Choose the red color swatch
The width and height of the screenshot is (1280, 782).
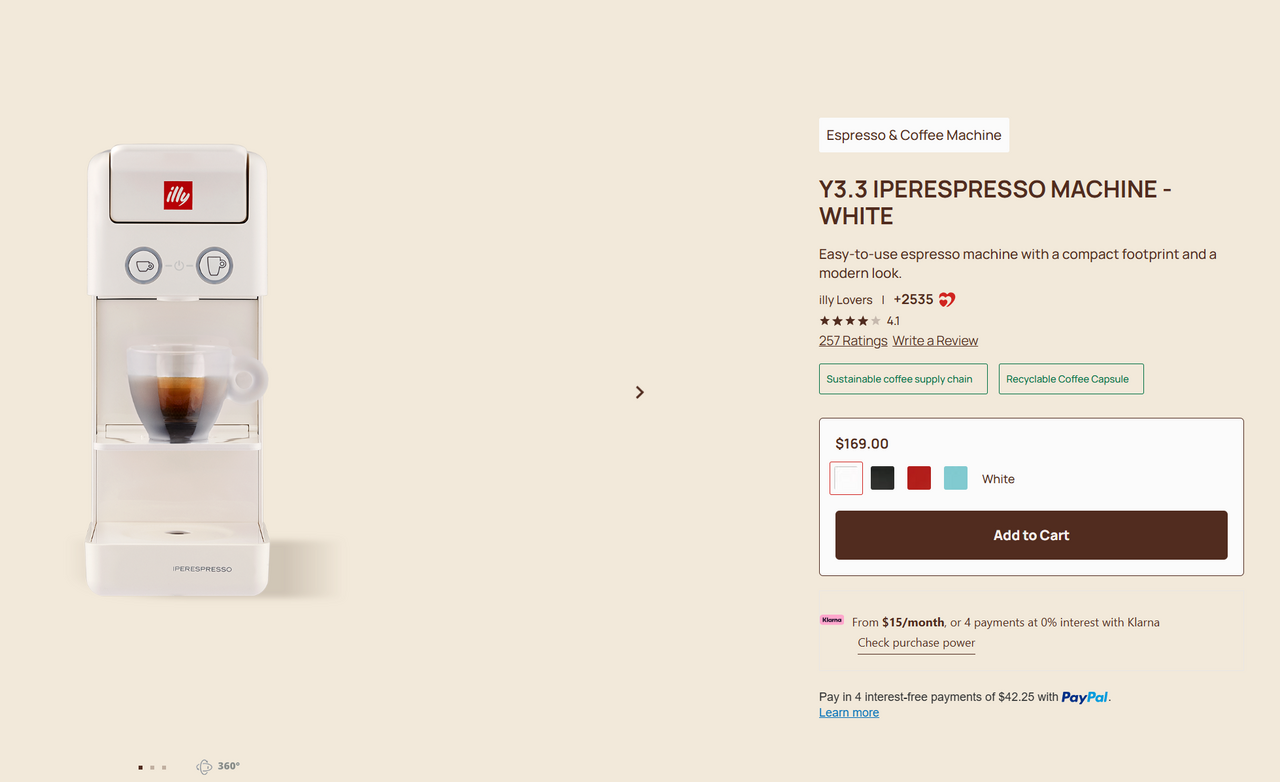(919, 478)
